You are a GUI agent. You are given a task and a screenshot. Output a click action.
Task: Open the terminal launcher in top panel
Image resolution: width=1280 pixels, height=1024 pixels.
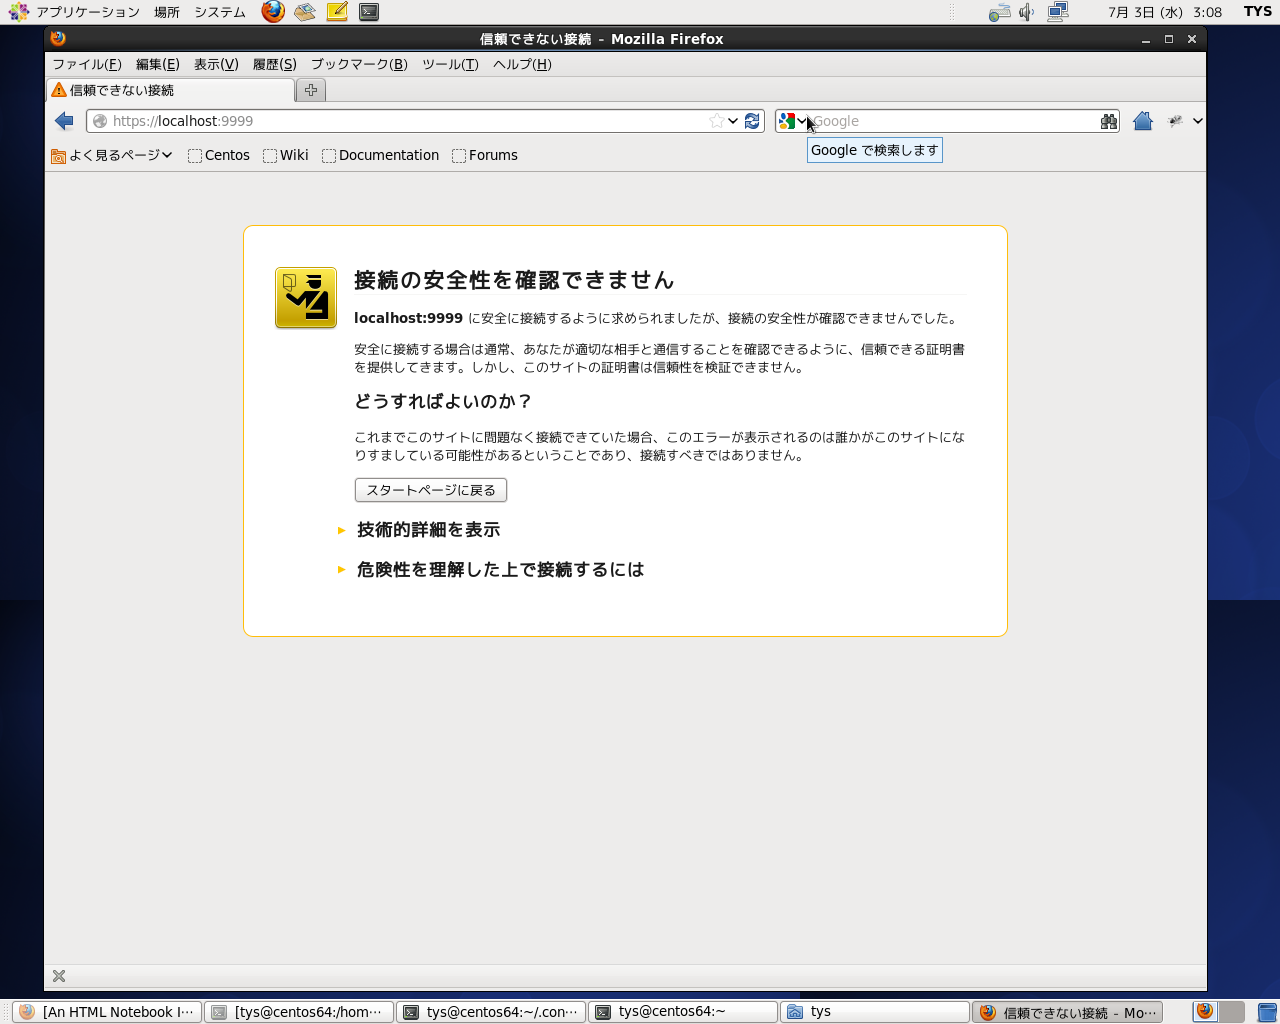click(x=369, y=12)
